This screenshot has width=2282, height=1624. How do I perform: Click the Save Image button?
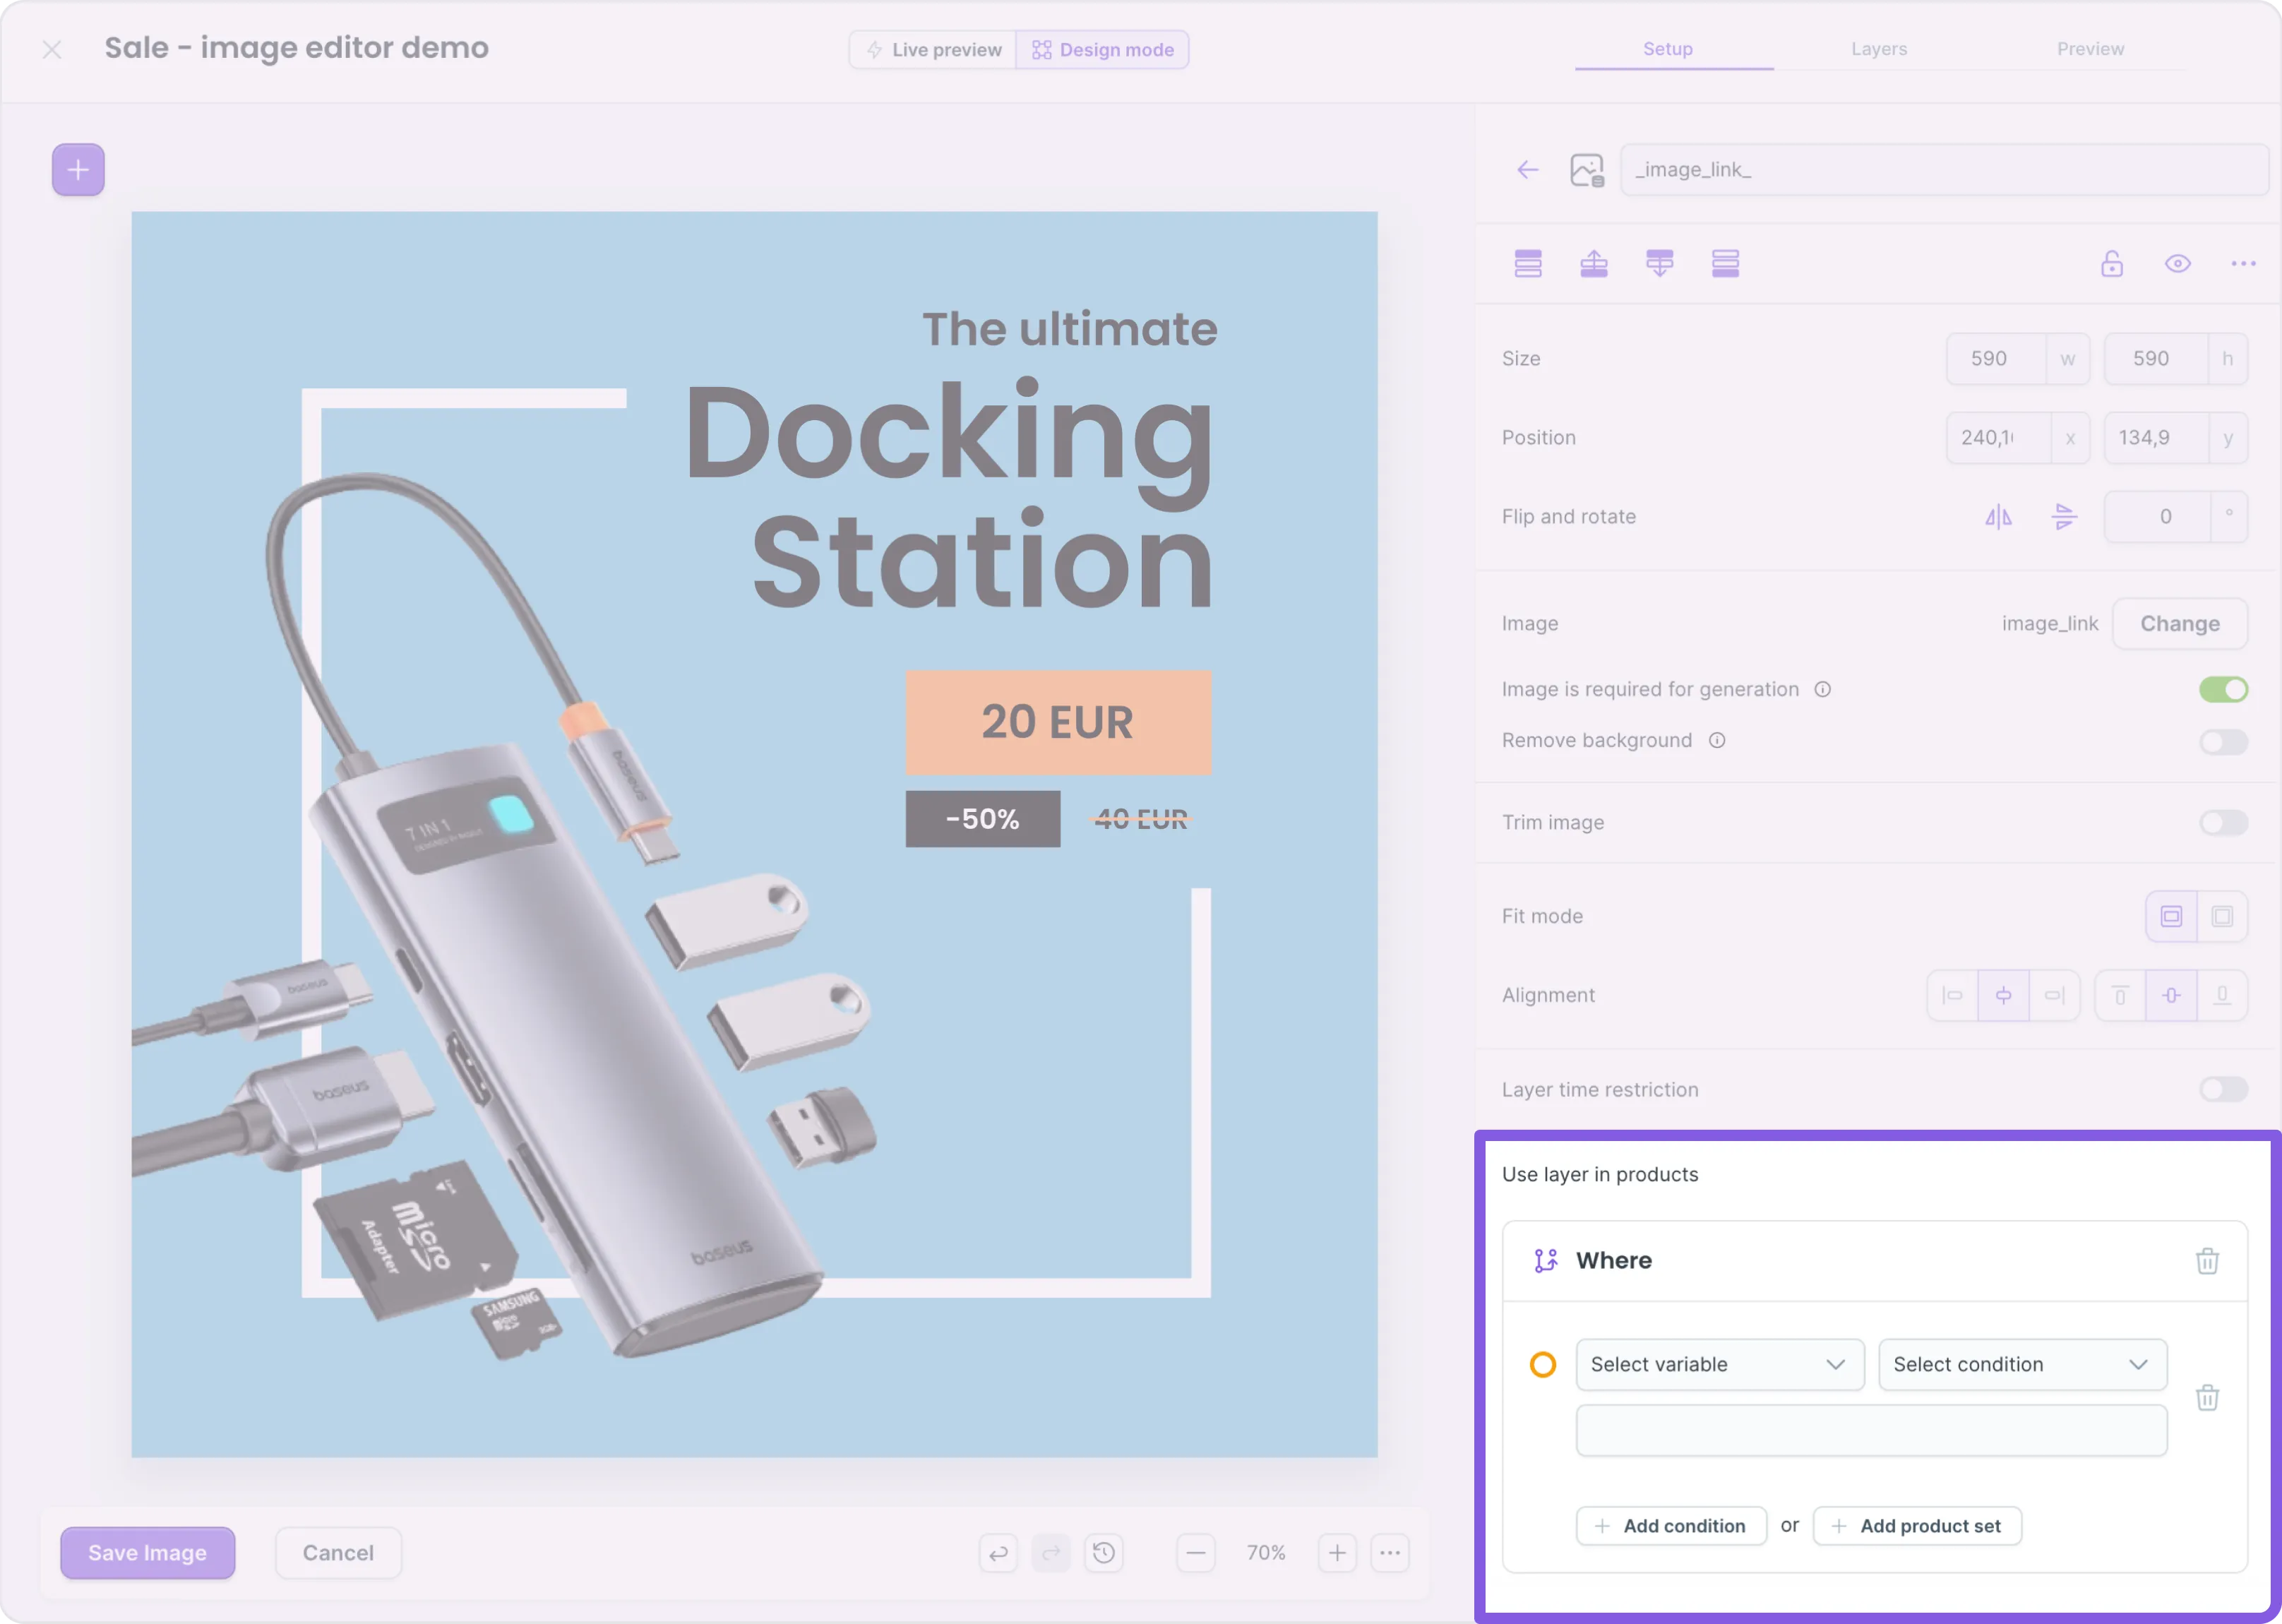[148, 1554]
